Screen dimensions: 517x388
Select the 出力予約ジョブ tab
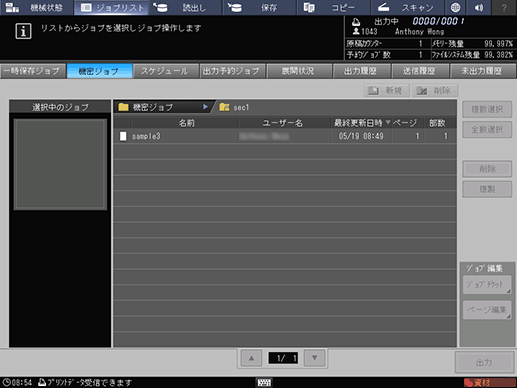[x=232, y=71]
